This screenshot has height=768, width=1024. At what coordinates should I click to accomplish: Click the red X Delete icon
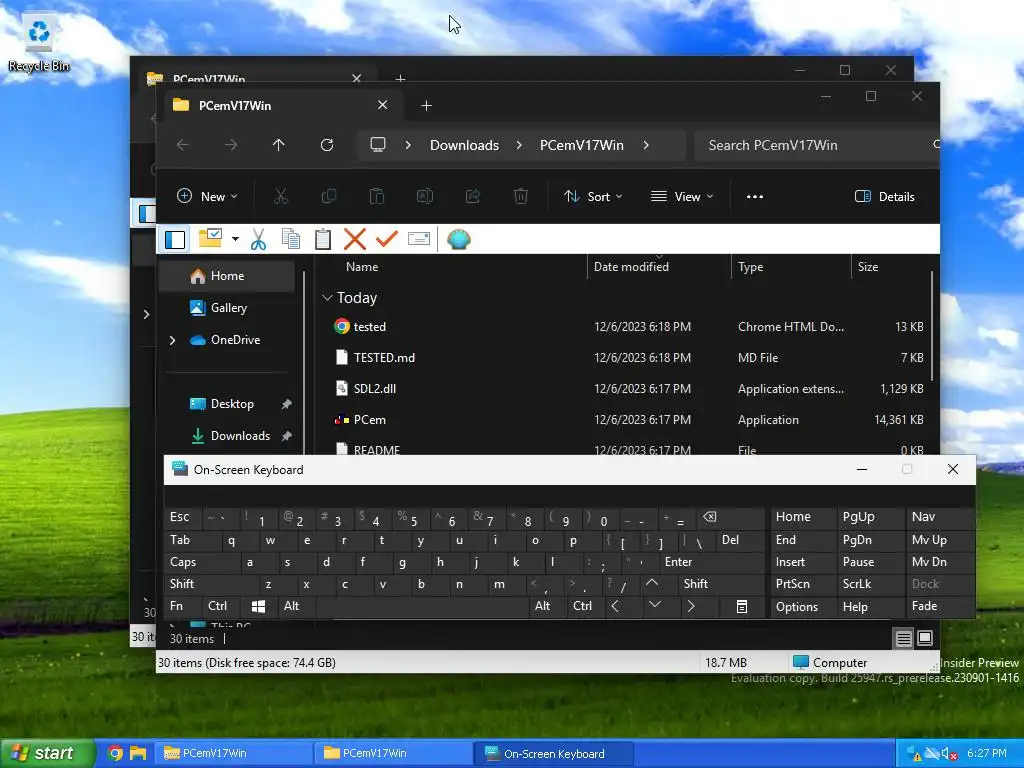point(355,240)
